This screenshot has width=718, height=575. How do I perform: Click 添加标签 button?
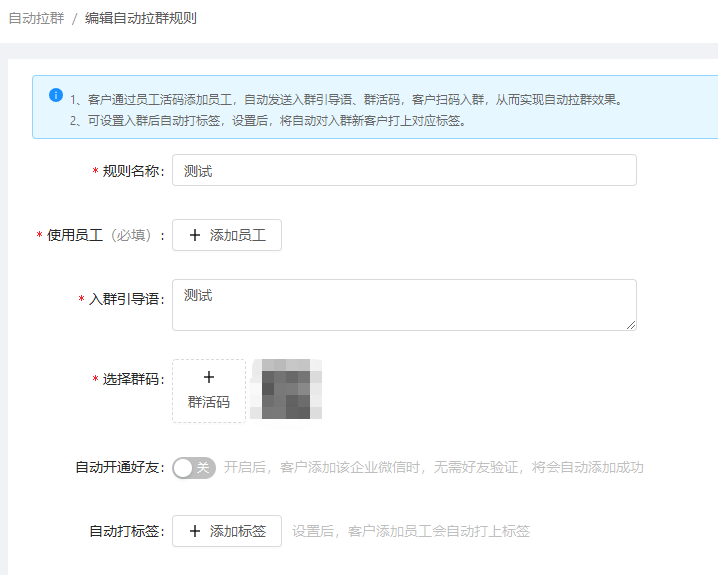coord(227,531)
